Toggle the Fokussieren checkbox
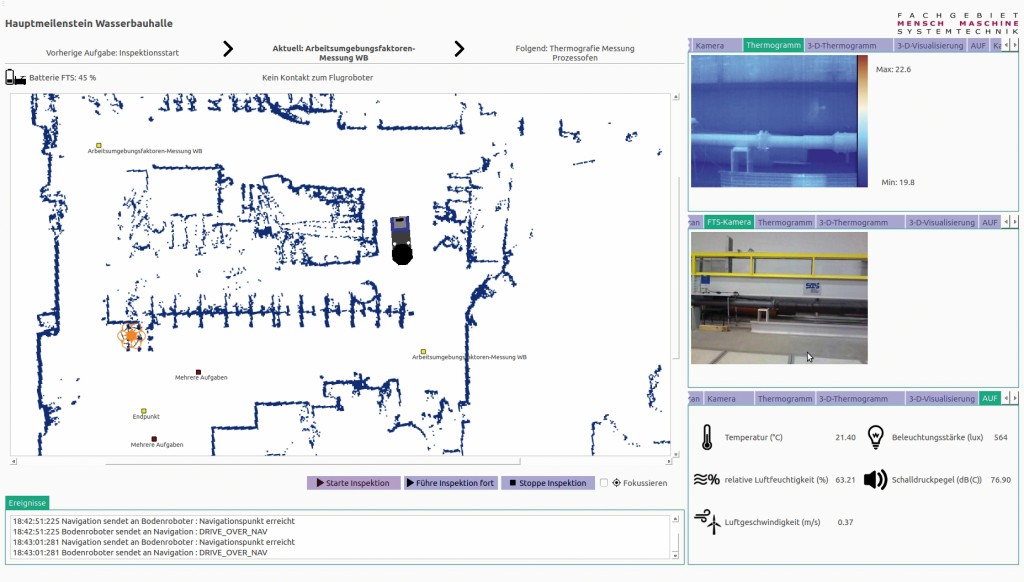Viewport: 1024px width, 582px height. (x=604, y=483)
